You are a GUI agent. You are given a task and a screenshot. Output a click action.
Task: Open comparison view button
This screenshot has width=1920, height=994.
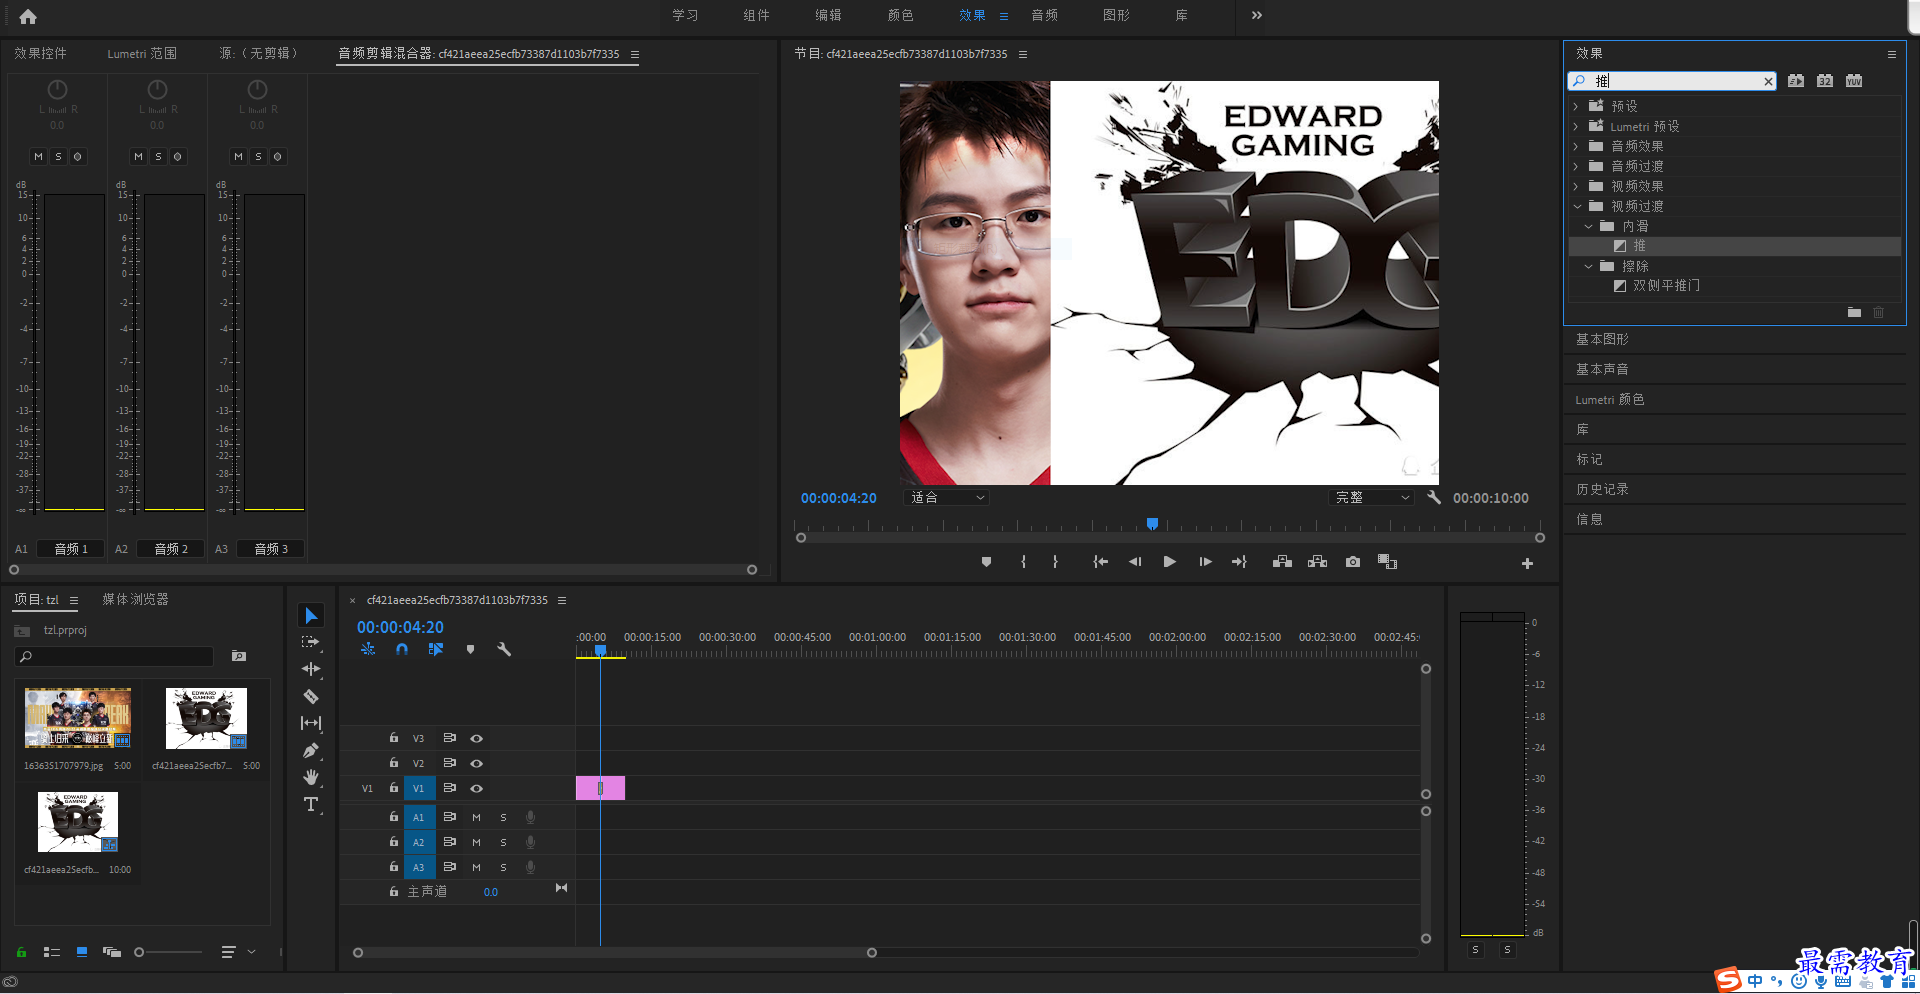(1387, 562)
